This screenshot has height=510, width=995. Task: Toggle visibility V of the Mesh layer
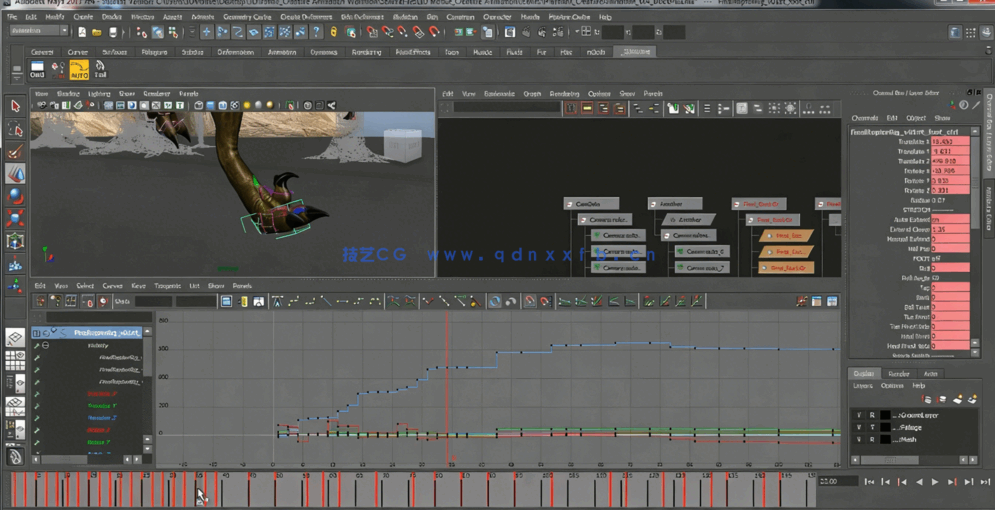[858, 439]
